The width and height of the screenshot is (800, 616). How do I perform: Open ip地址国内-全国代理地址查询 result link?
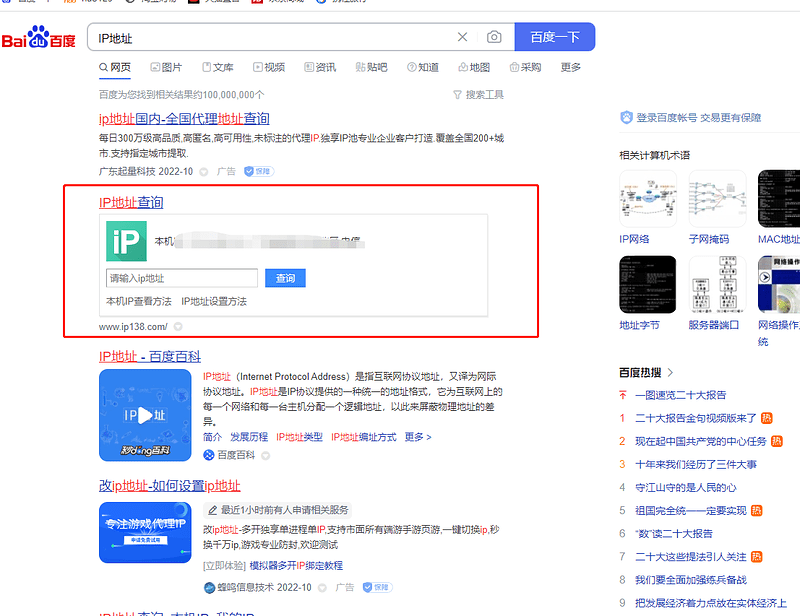point(184,119)
